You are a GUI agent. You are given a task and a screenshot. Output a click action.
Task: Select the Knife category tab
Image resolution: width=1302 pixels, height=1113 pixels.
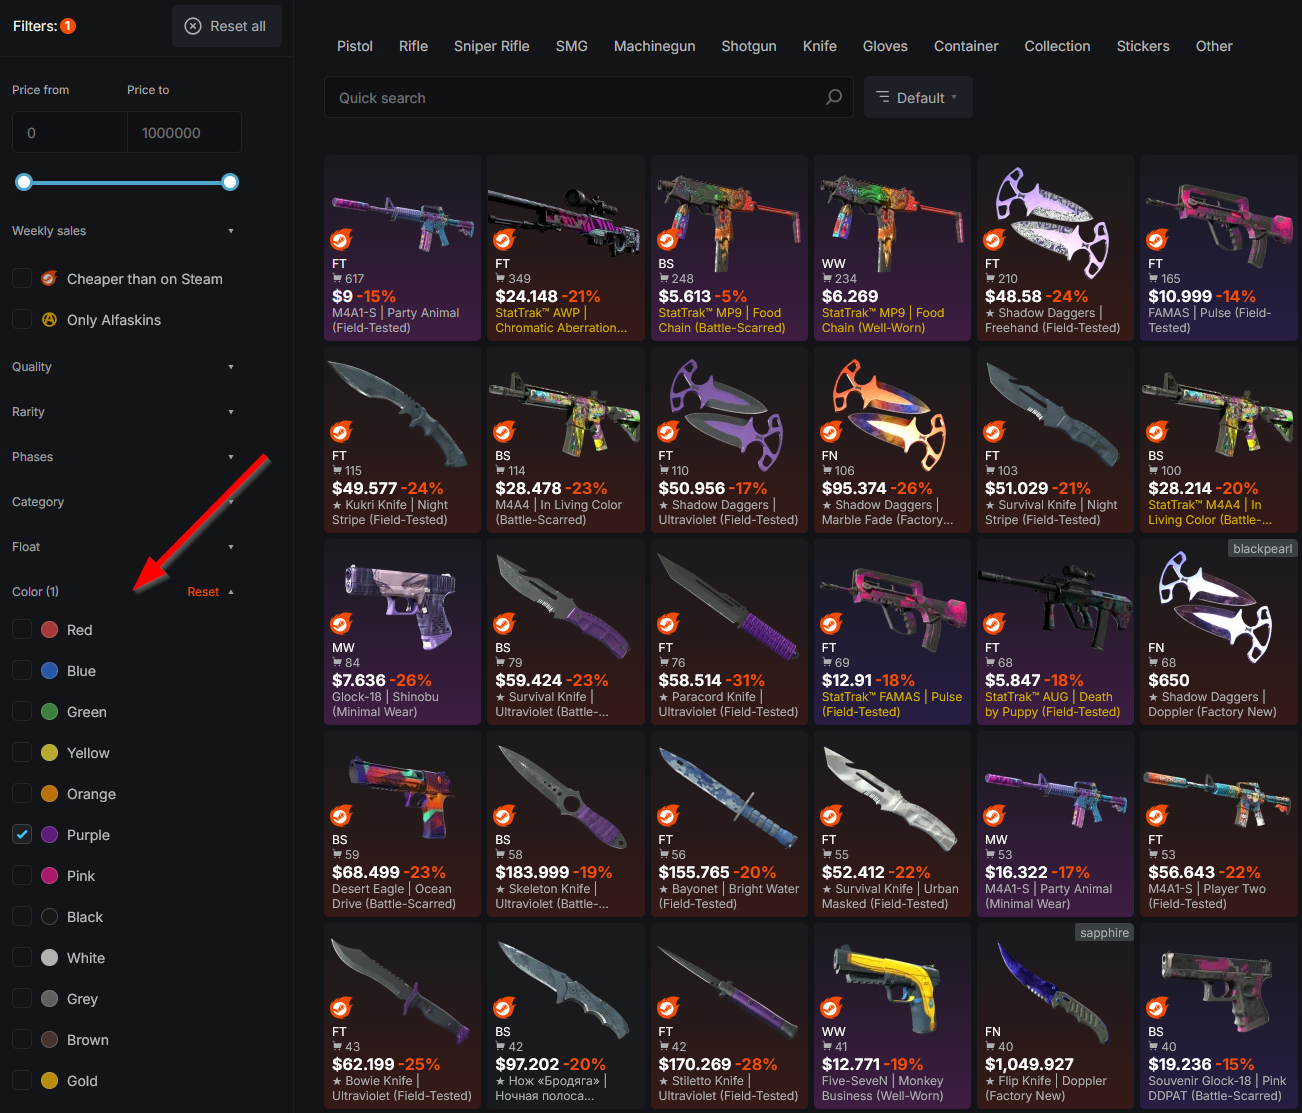click(x=820, y=46)
